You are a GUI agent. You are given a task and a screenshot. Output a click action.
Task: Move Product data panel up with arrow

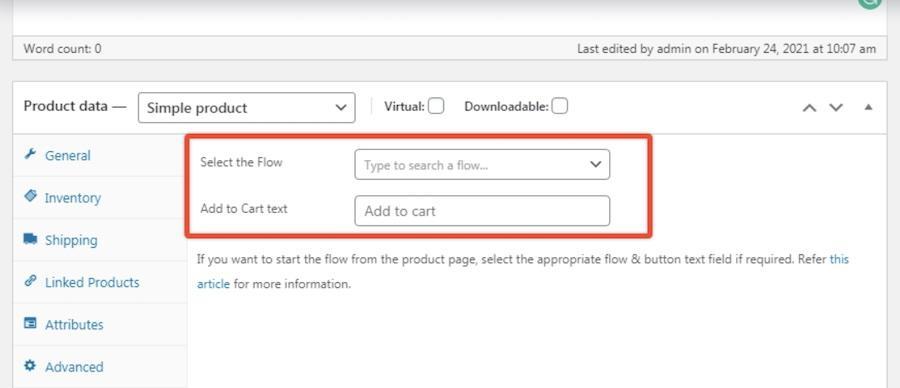(809, 107)
